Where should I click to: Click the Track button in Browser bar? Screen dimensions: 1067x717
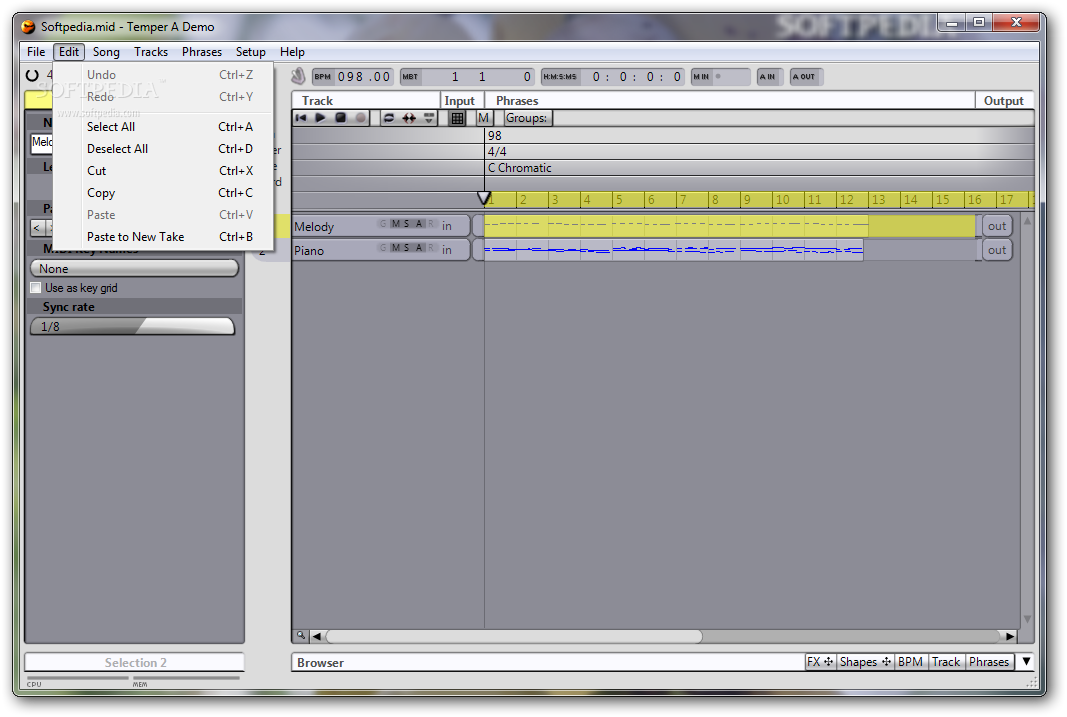[x=946, y=661]
